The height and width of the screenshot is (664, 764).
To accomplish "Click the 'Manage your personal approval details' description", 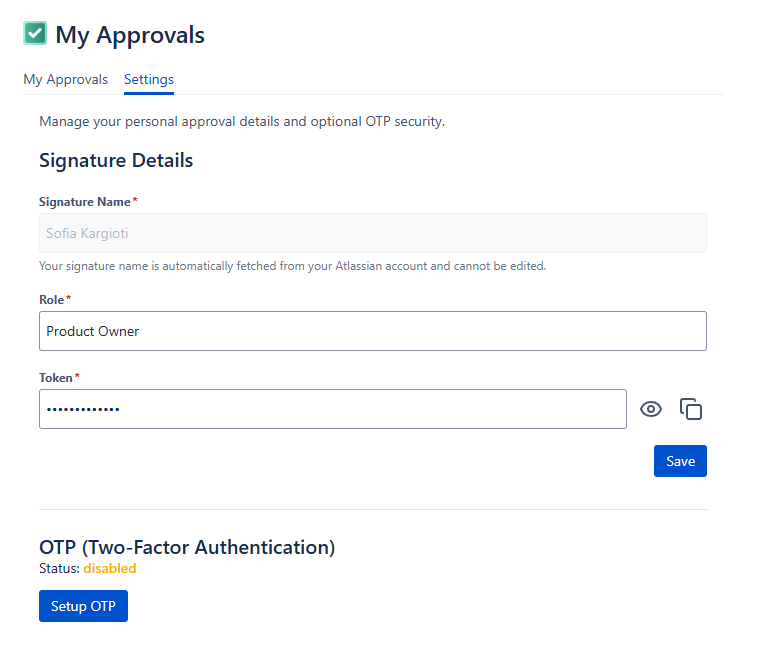I will (241, 122).
